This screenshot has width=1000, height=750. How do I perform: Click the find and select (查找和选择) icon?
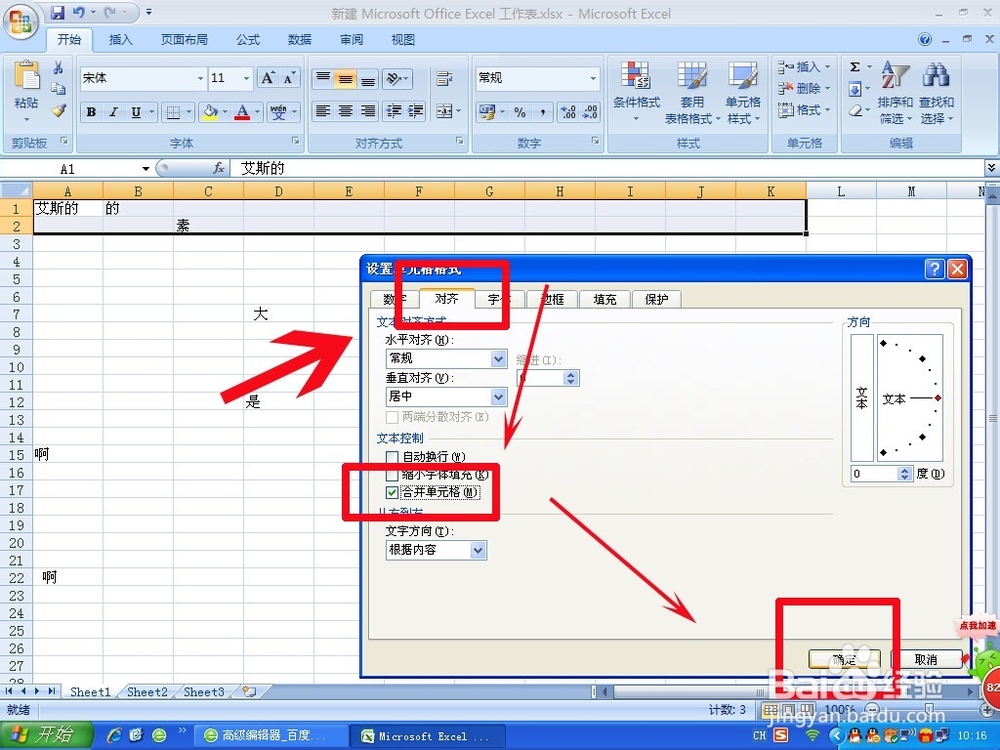coord(936,90)
